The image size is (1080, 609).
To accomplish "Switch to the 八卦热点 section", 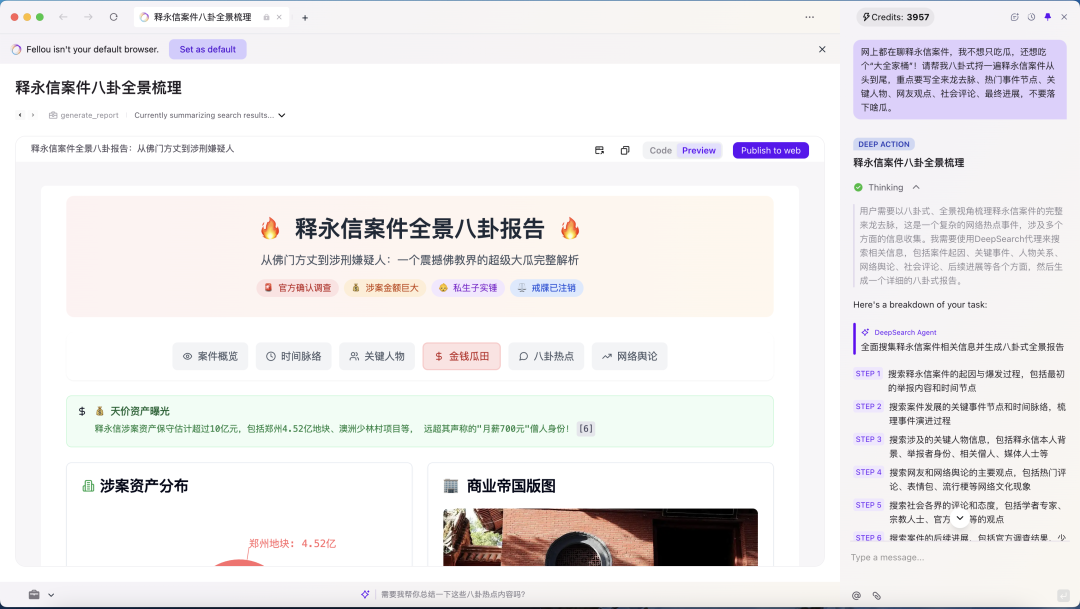I will [x=546, y=356].
